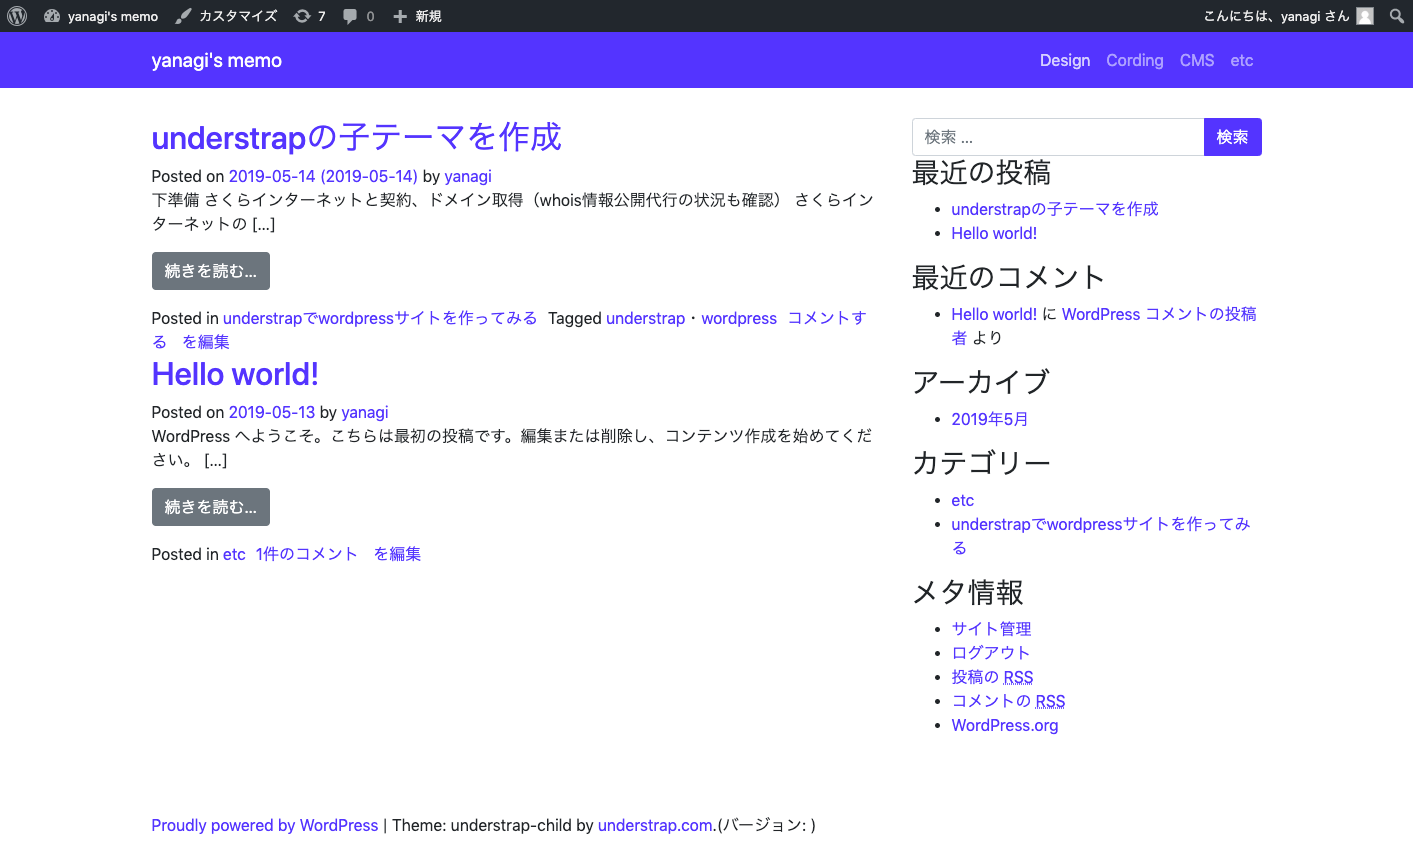The height and width of the screenshot is (858, 1413).
Task: Select the Design menu item
Action: pos(1064,60)
